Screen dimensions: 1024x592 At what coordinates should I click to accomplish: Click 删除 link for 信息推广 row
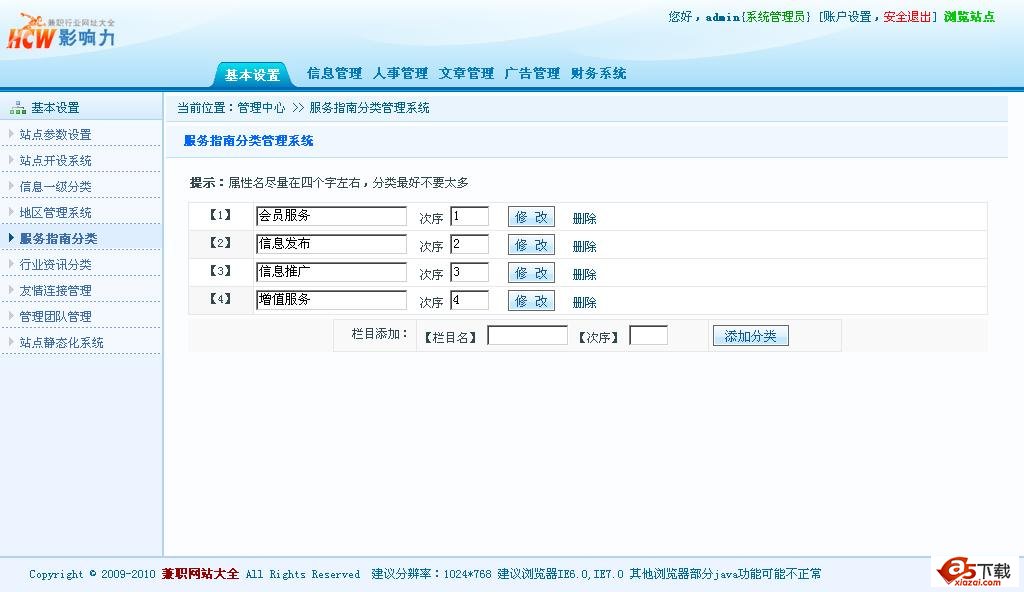click(x=584, y=274)
